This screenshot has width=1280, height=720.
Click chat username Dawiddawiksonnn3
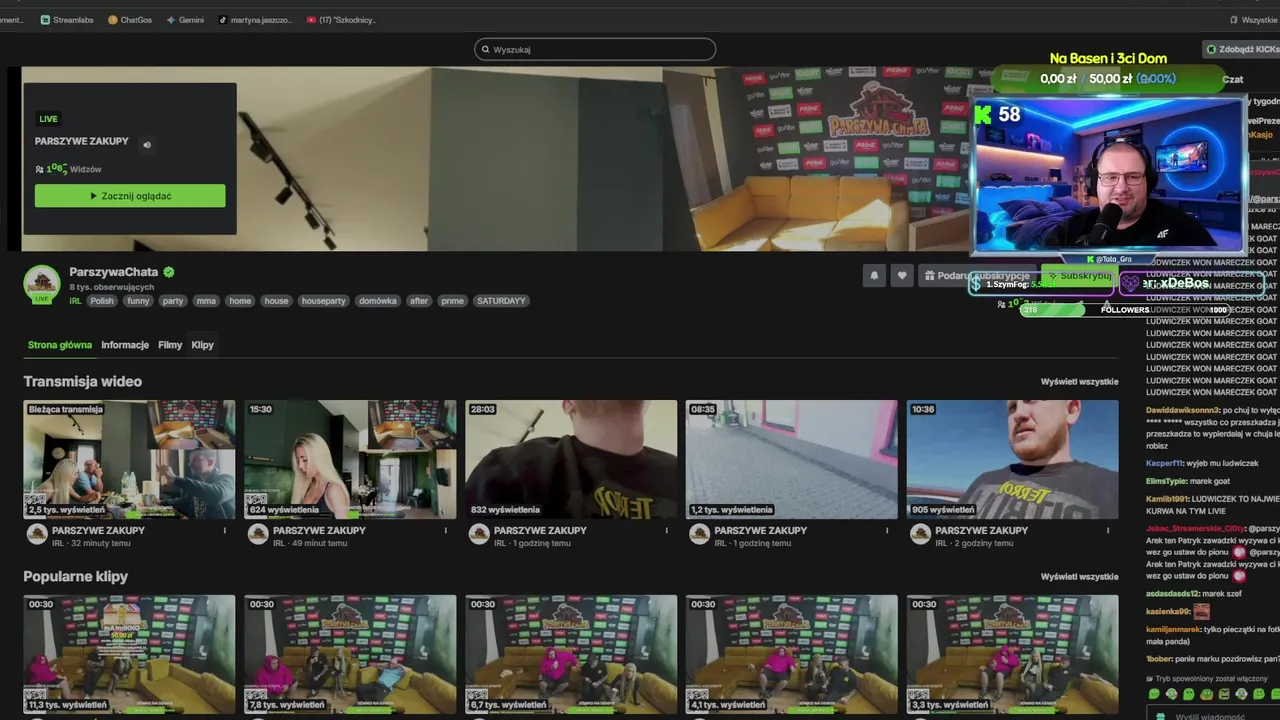pyautogui.click(x=1183, y=410)
